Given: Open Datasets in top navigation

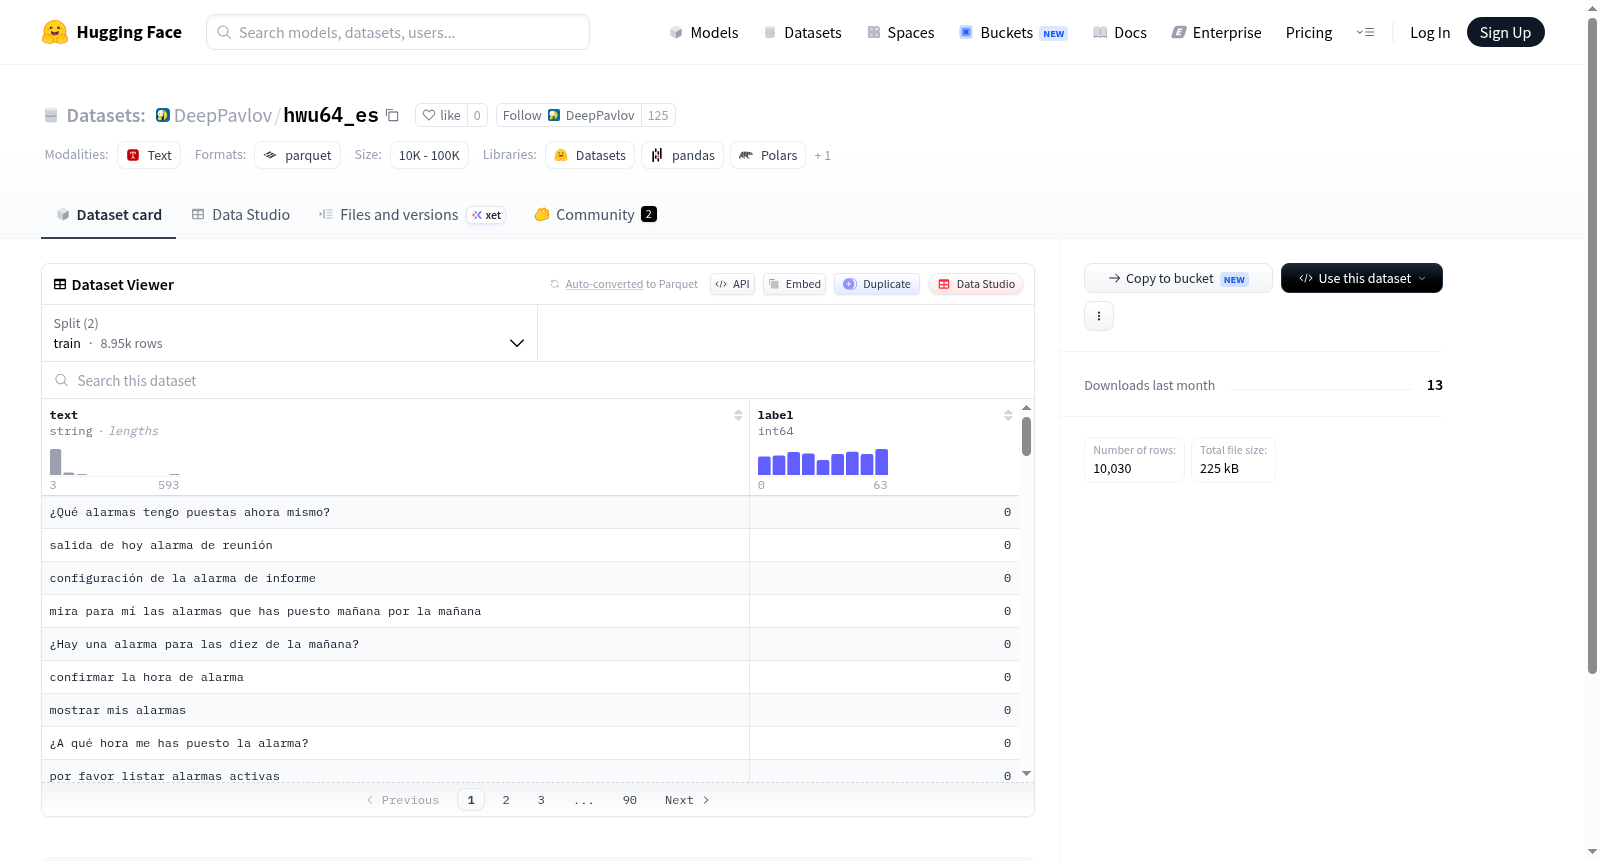Looking at the screenshot, I should click(x=802, y=33).
